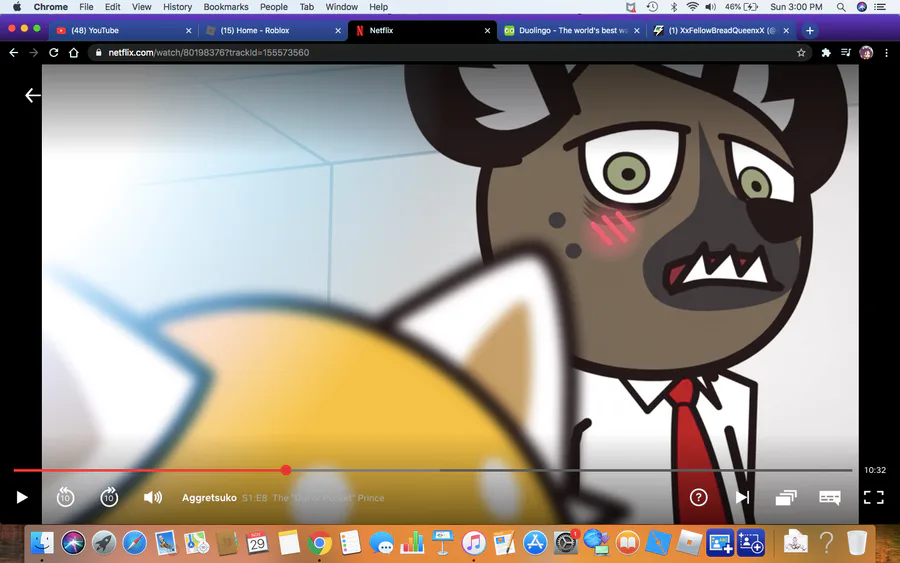Rewind 10 seconds in the Netflix player
900x563 pixels.
(65, 497)
